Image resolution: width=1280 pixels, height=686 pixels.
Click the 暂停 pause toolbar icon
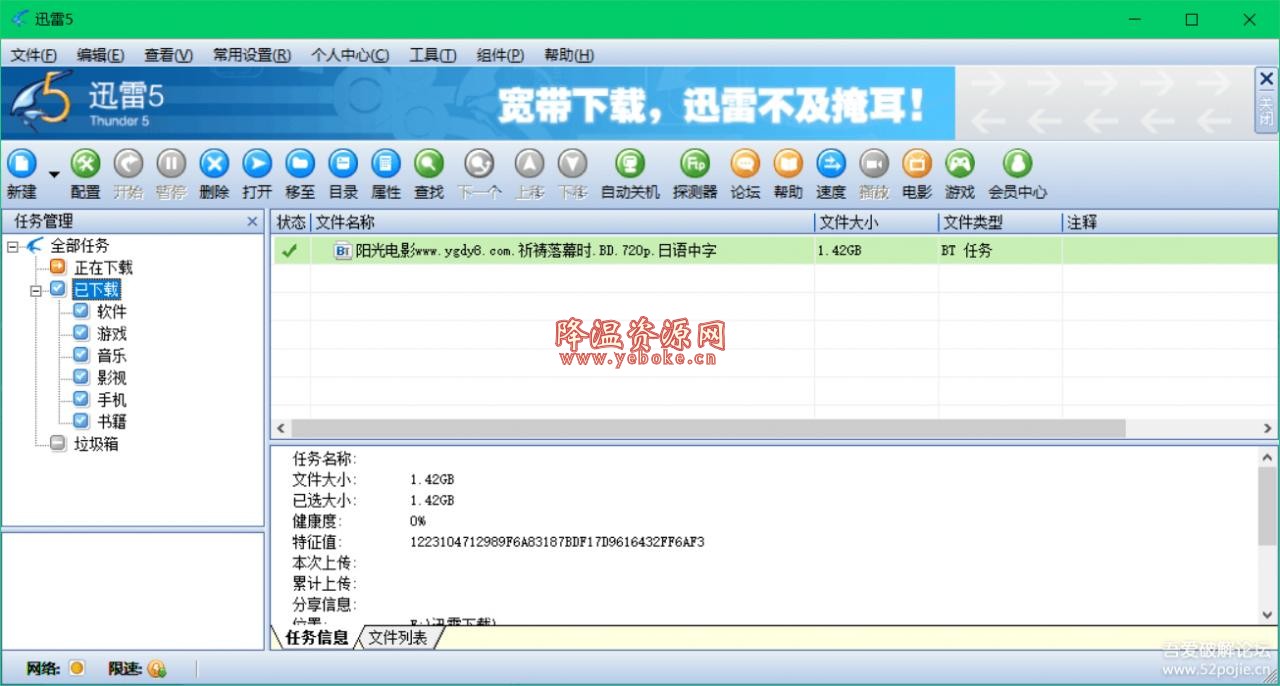tap(171, 163)
